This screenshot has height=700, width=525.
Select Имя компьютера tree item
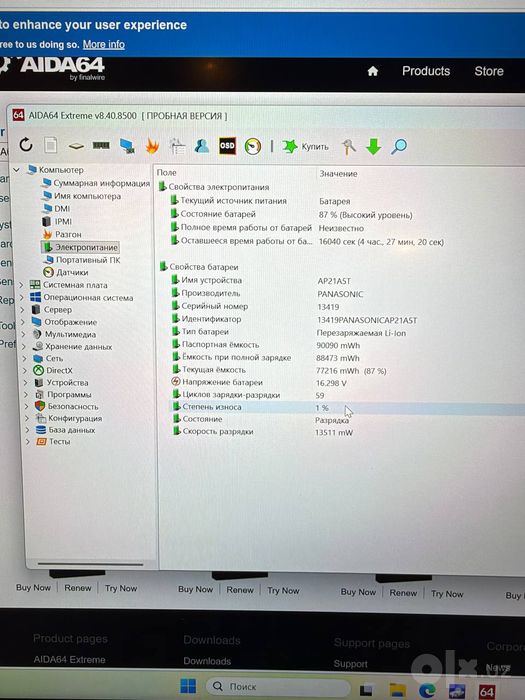(x=87, y=196)
